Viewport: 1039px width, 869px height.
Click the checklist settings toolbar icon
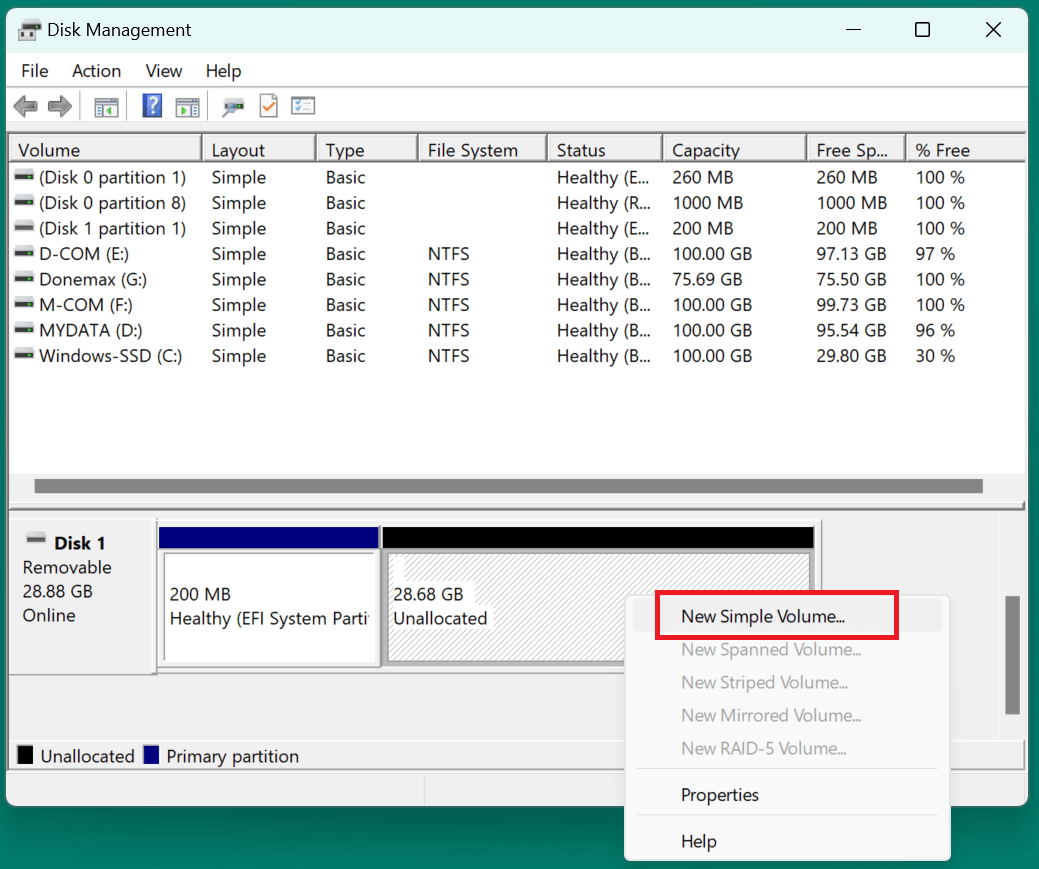coord(303,106)
